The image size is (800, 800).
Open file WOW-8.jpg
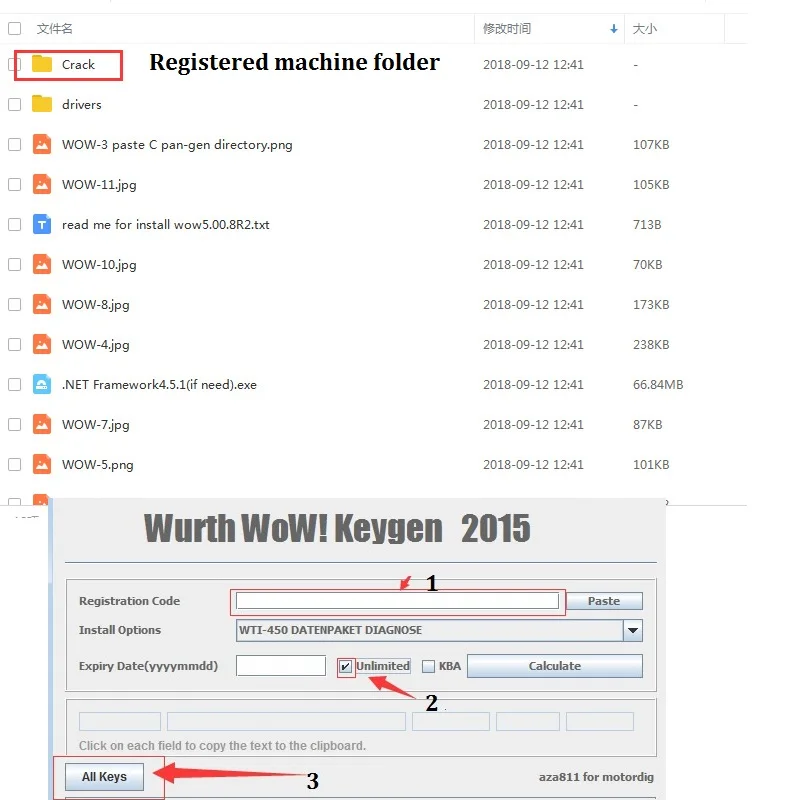(95, 305)
